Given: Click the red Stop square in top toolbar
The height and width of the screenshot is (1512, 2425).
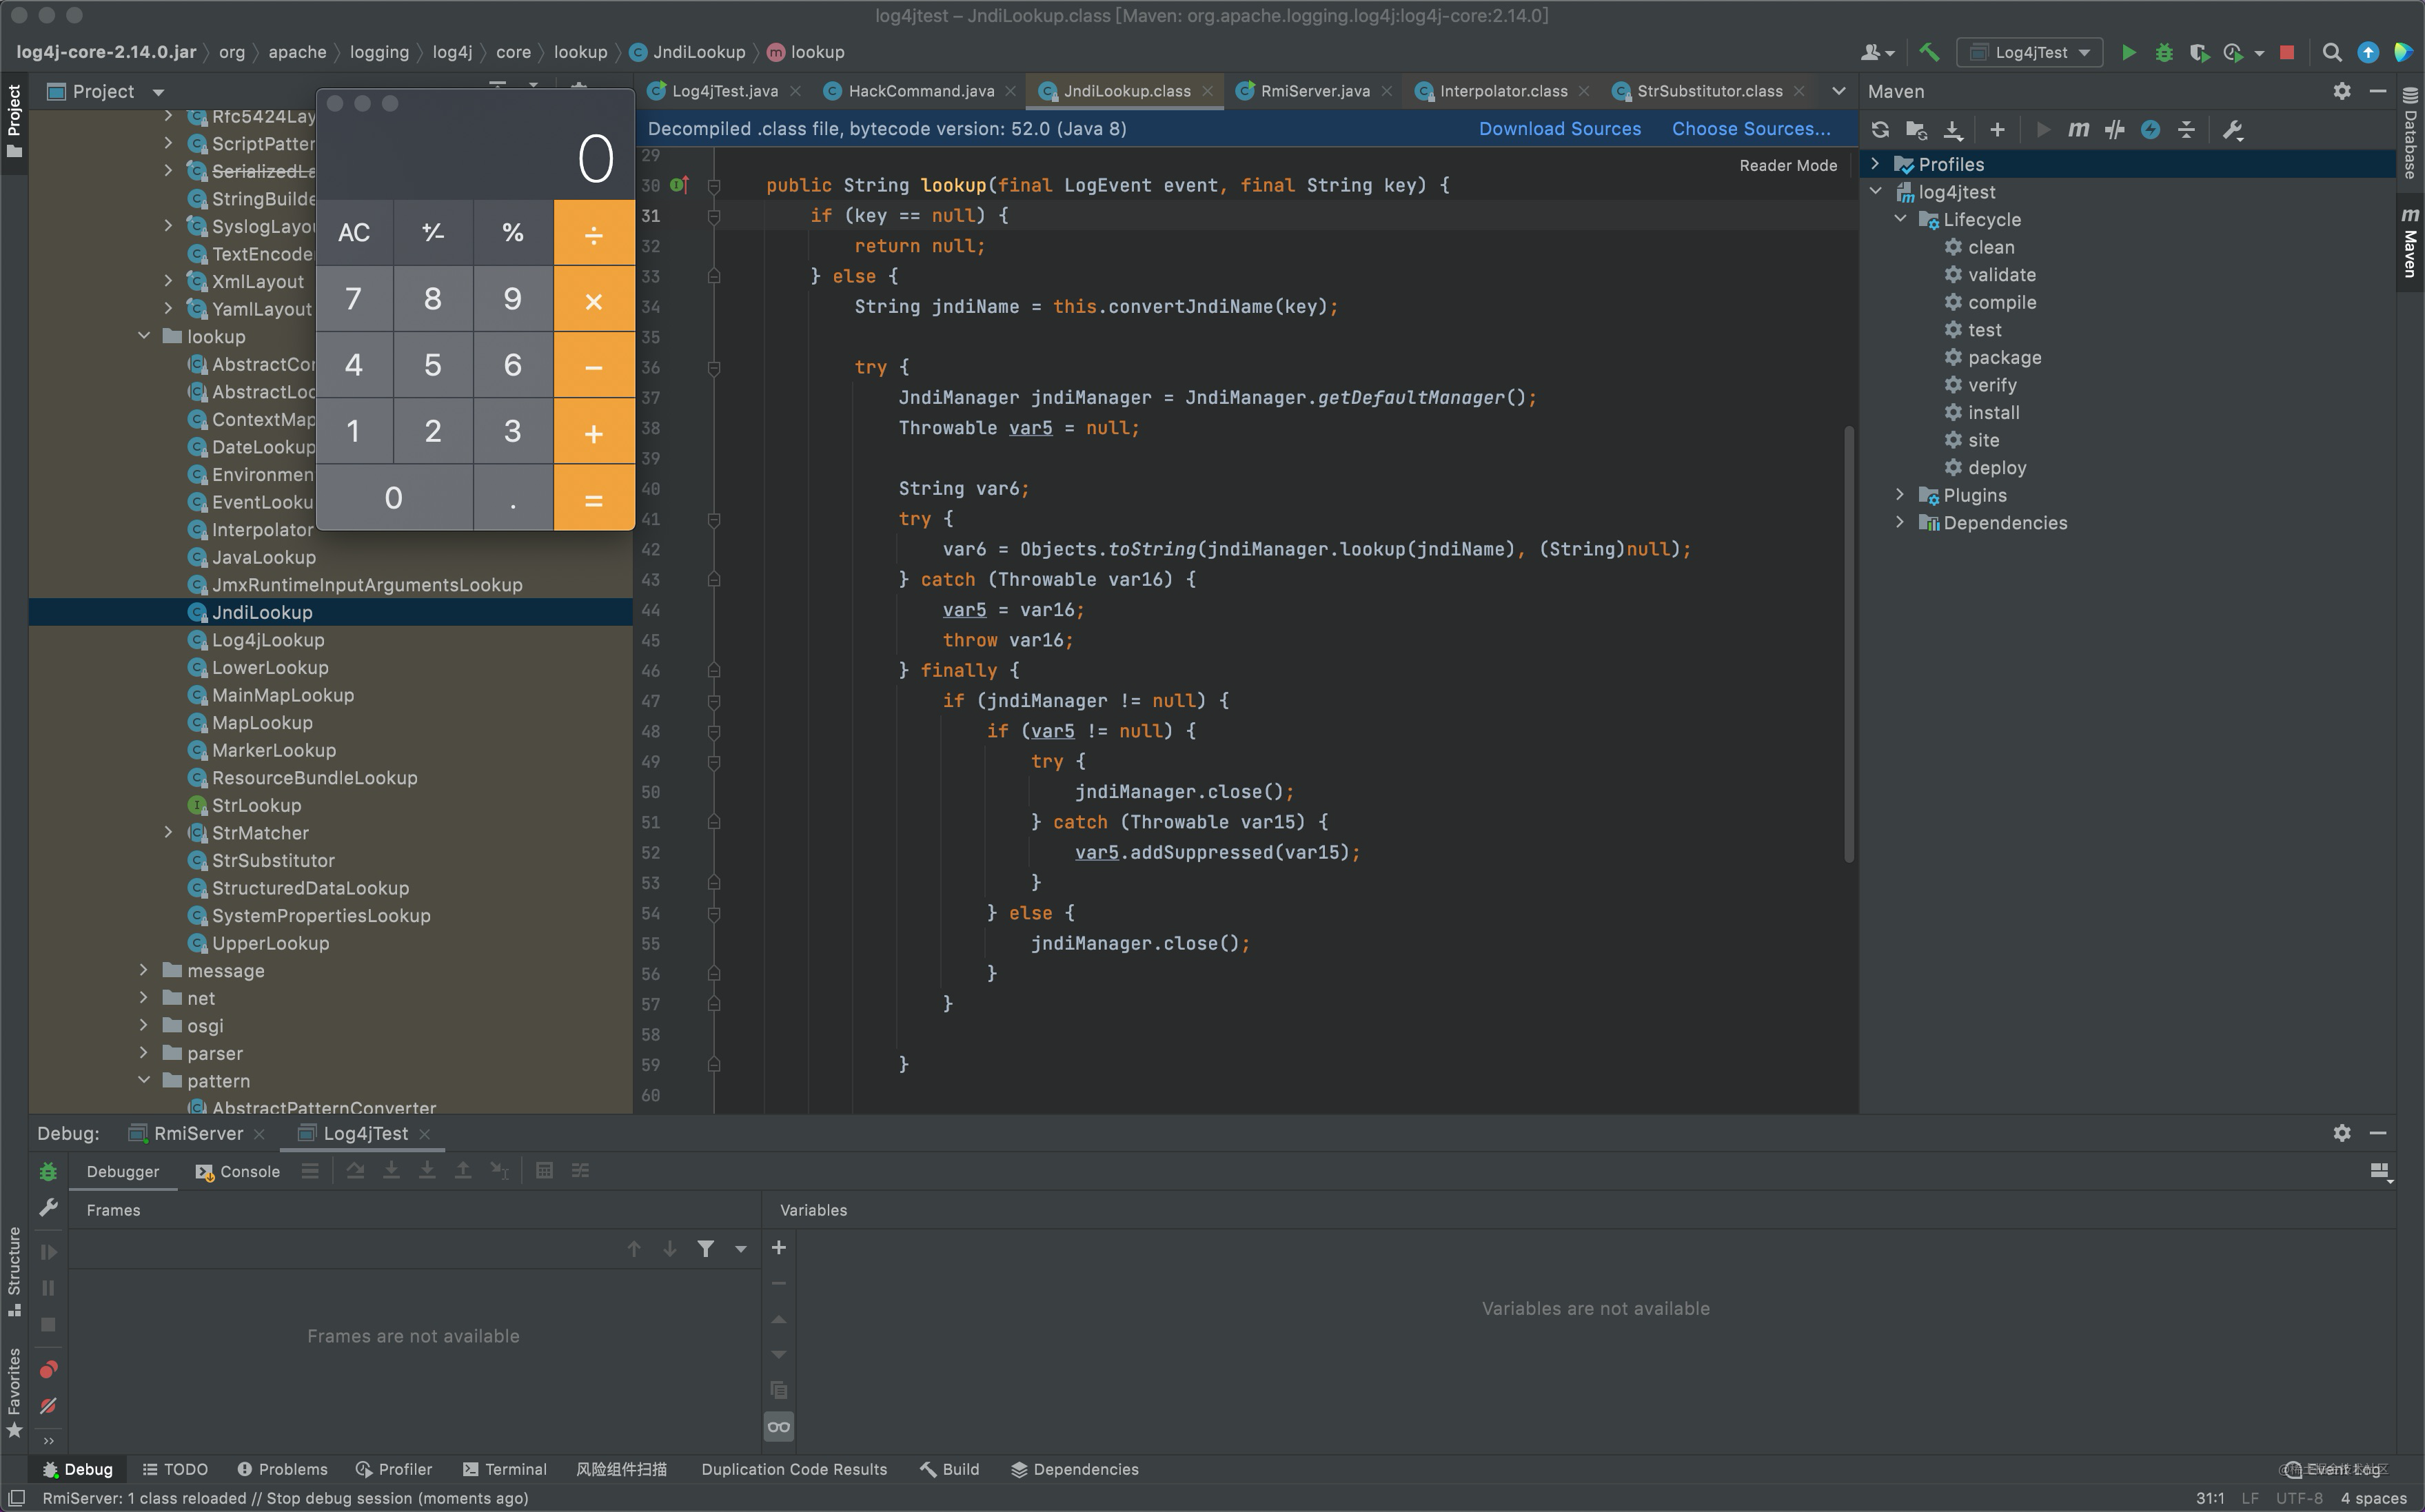Looking at the screenshot, I should tap(2287, 53).
